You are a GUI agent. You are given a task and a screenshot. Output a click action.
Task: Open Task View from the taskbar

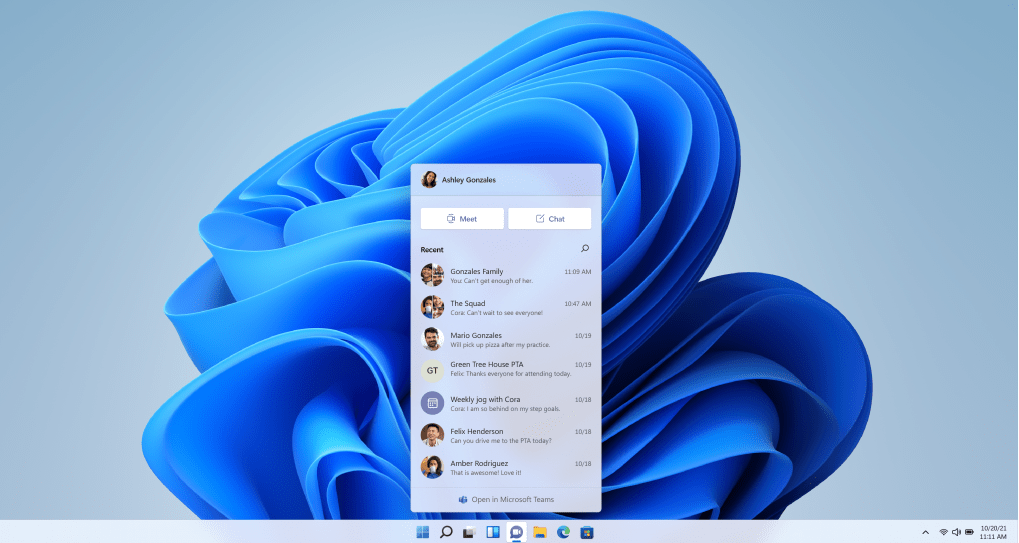pyautogui.click(x=470, y=532)
